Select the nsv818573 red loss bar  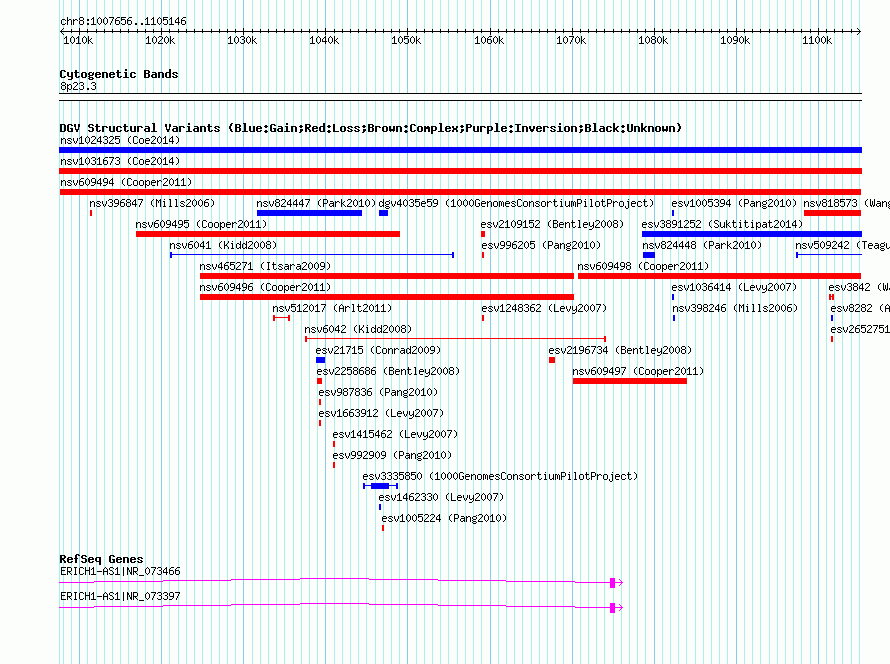coord(833,213)
